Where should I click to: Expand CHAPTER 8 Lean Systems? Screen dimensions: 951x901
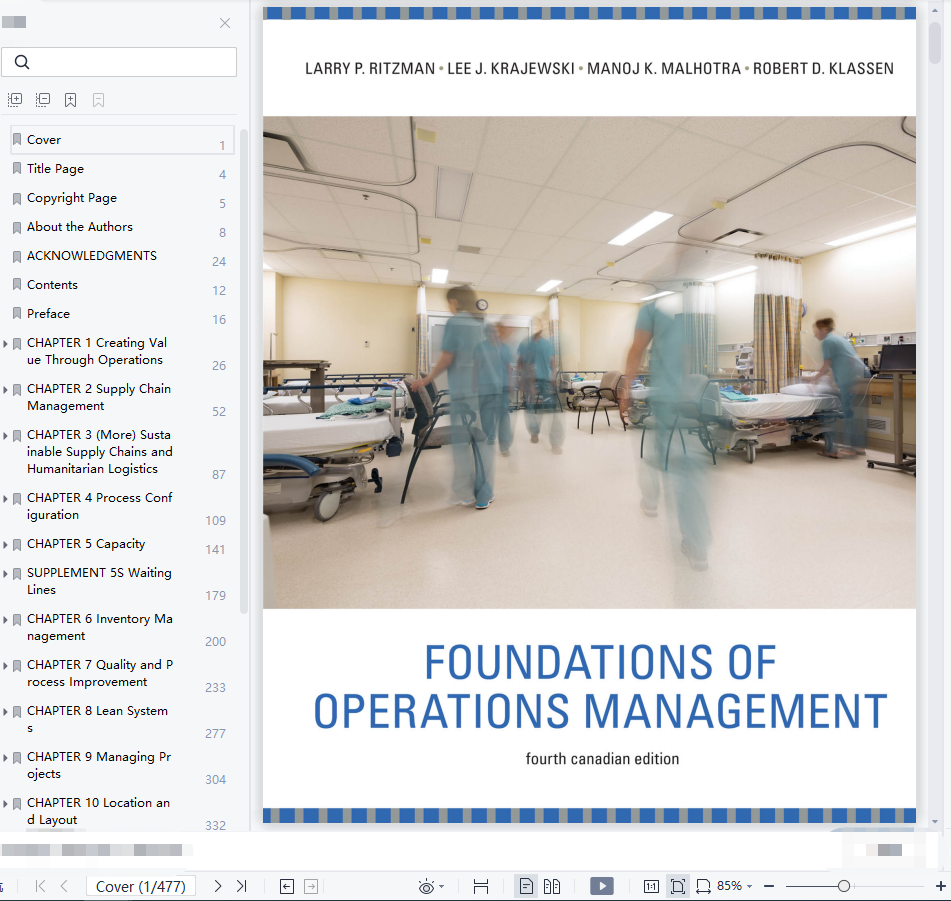(5, 712)
